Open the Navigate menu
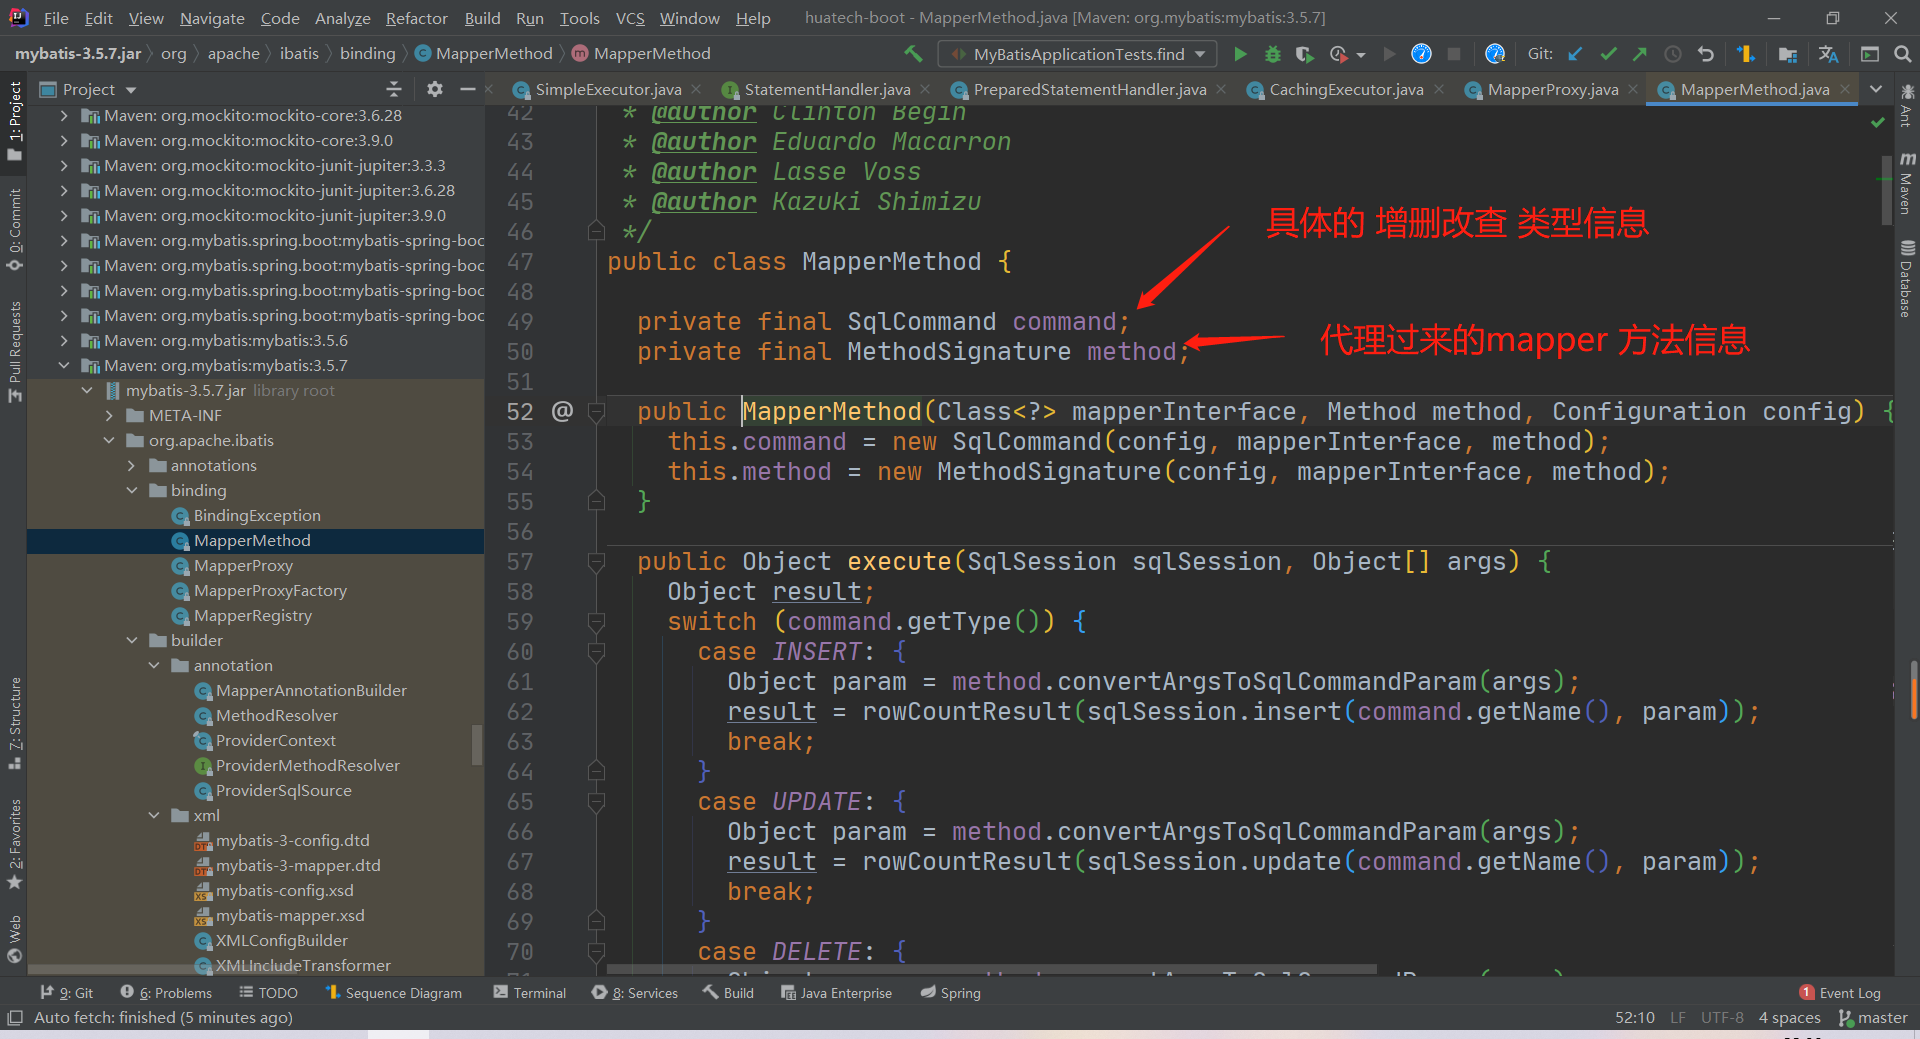Image resolution: width=1920 pixels, height=1039 pixels. [212, 18]
